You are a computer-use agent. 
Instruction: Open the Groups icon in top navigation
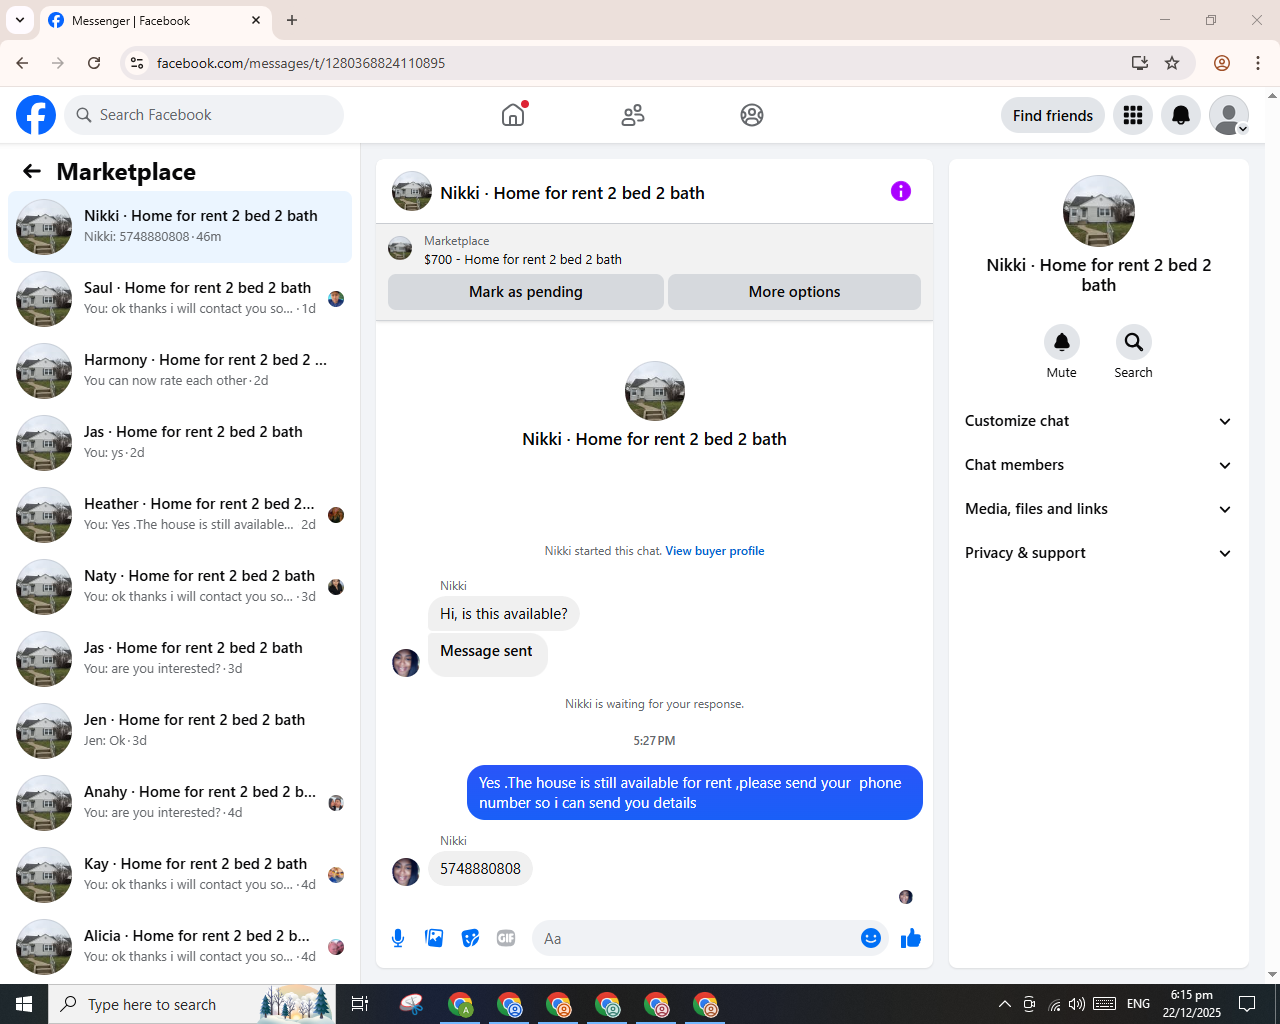point(752,115)
